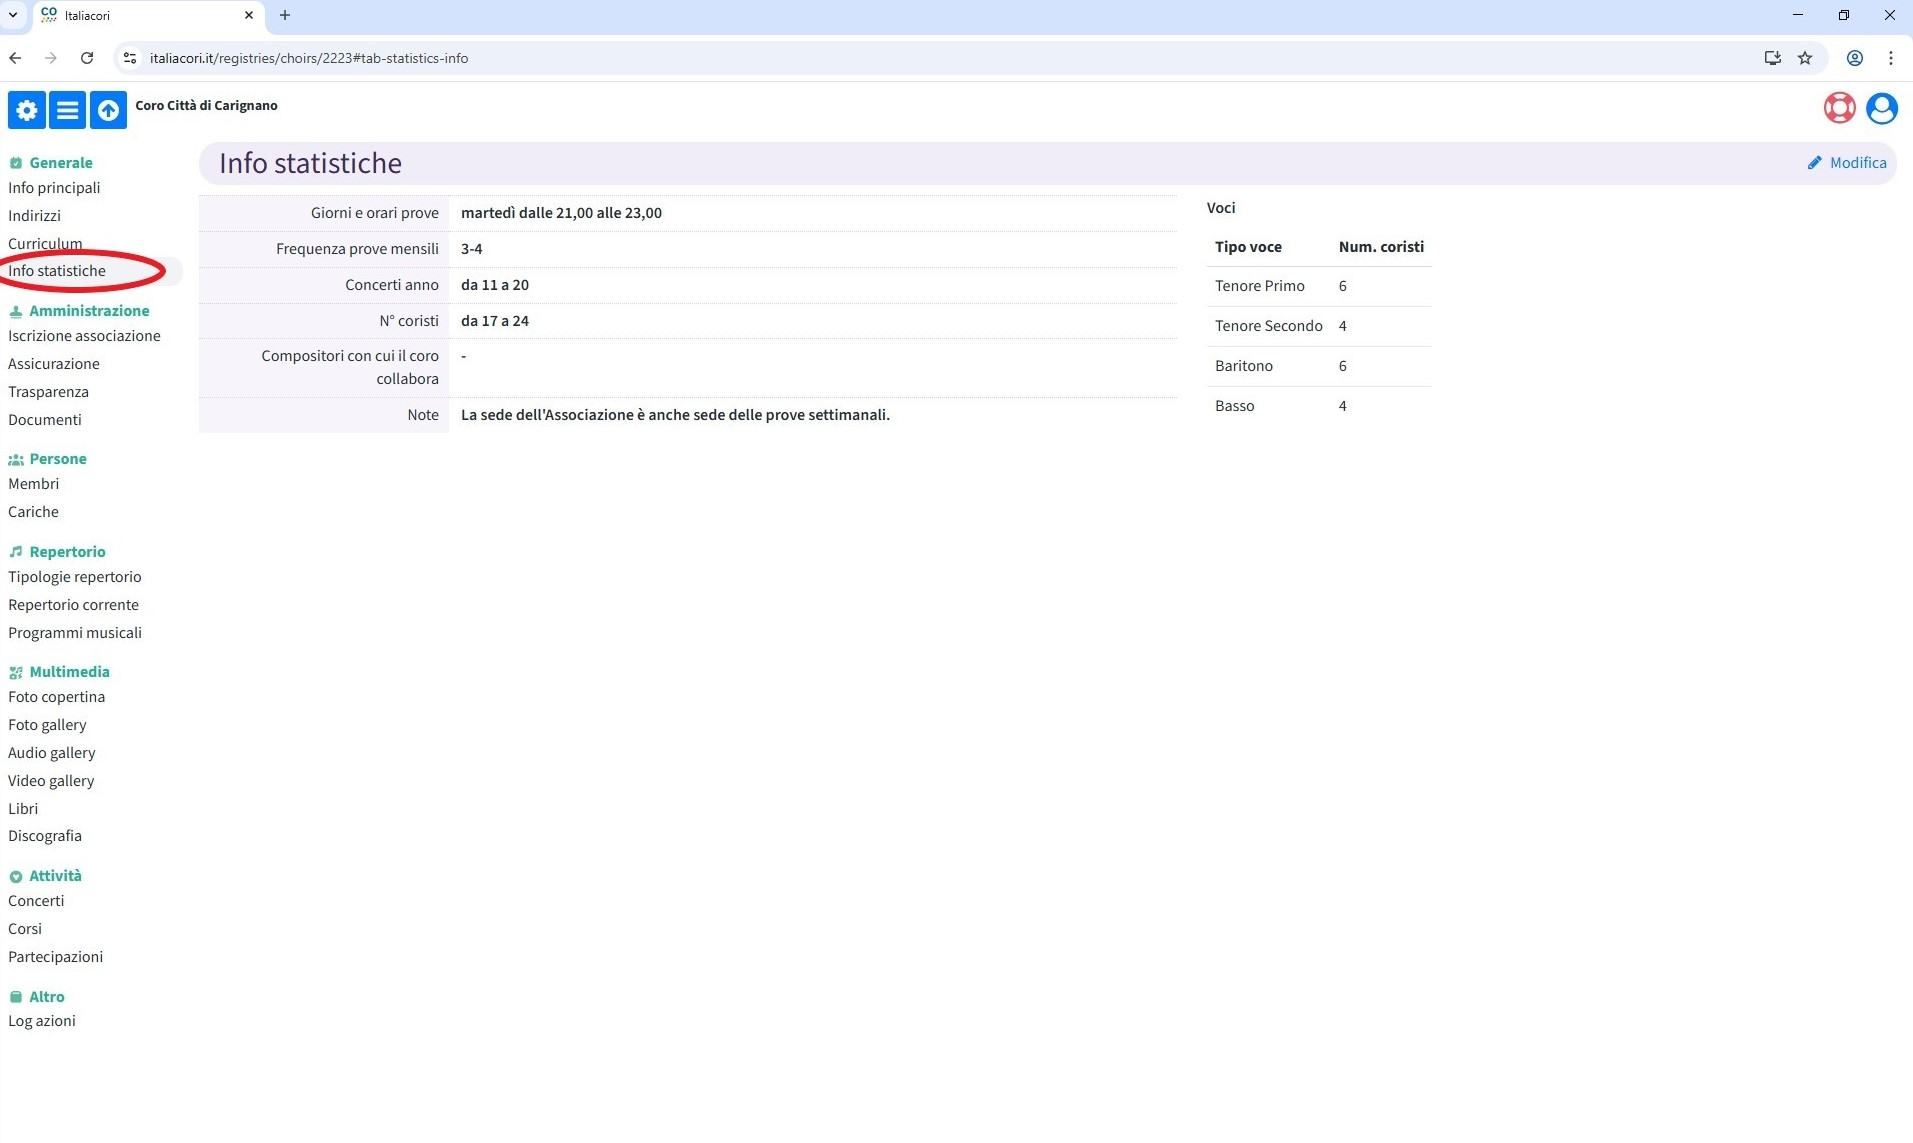
Task: Click the site information icon in address bar
Action: (x=130, y=58)
